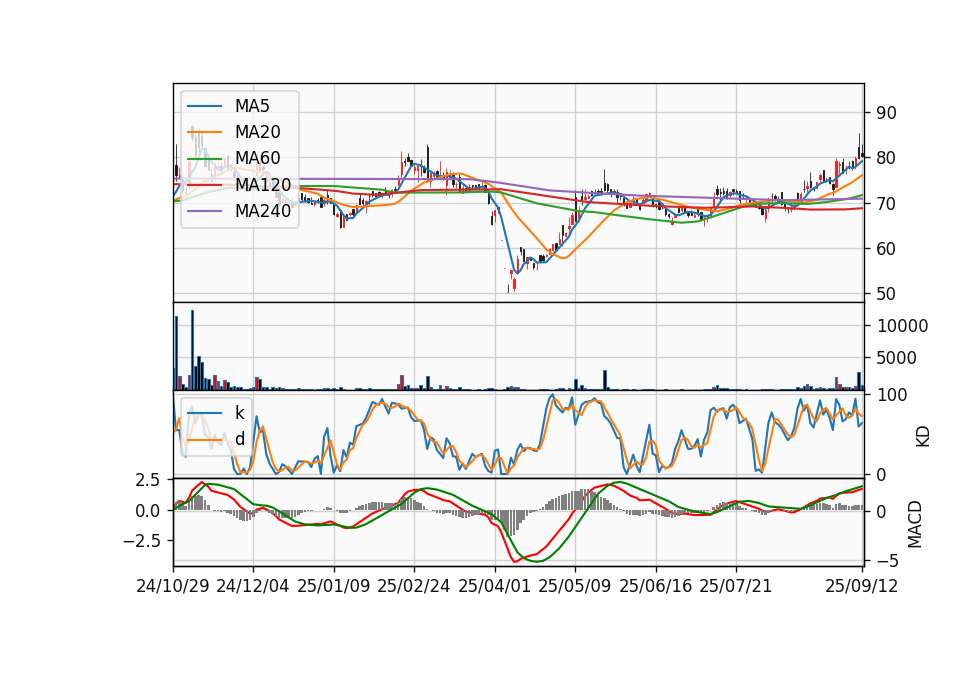Viewport: 960px width, 690px height.
Task: Click the MACD axis title
Action: tap(914, 524)
